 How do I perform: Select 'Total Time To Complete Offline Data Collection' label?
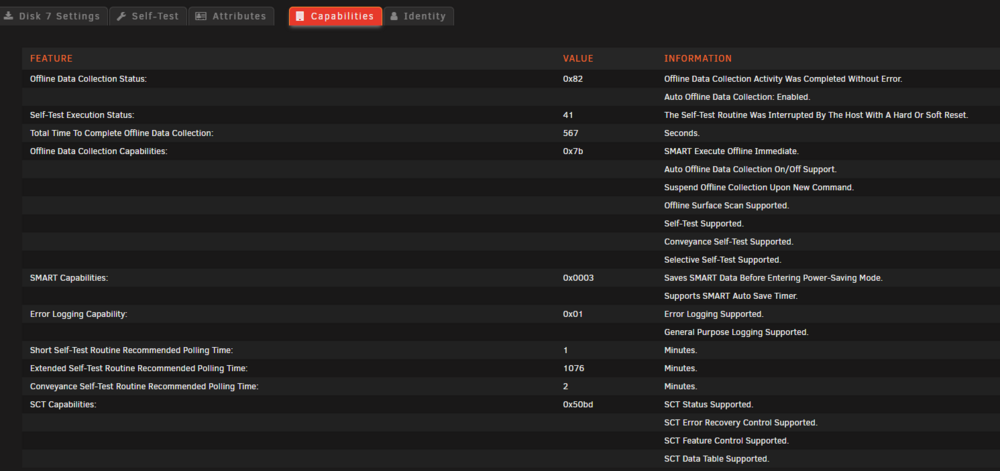[121, 133]
